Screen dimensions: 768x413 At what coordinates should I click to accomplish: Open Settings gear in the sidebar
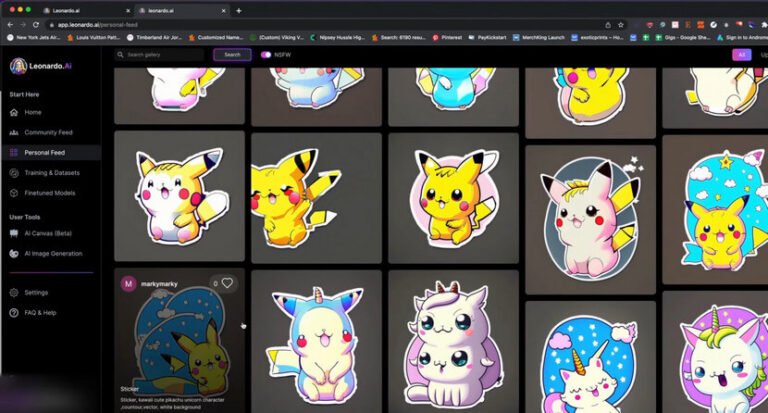click(x=14, y=292)
